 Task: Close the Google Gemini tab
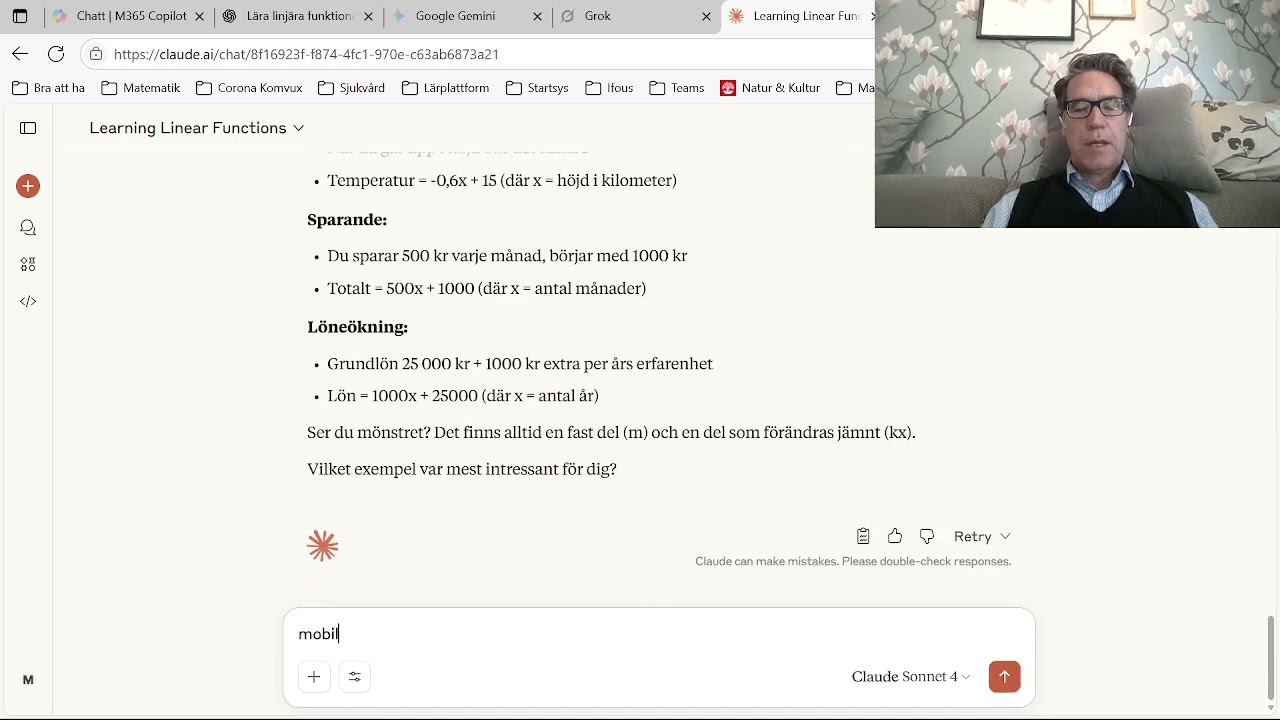[538, 17]
